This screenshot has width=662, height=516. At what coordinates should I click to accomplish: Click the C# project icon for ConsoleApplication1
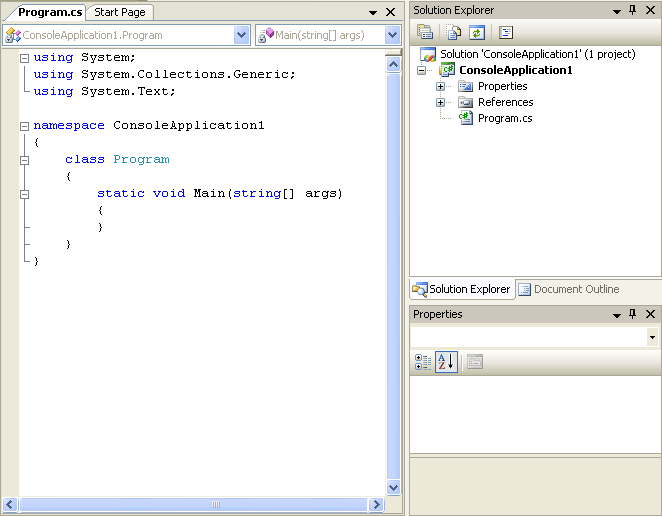click(447, 70)
